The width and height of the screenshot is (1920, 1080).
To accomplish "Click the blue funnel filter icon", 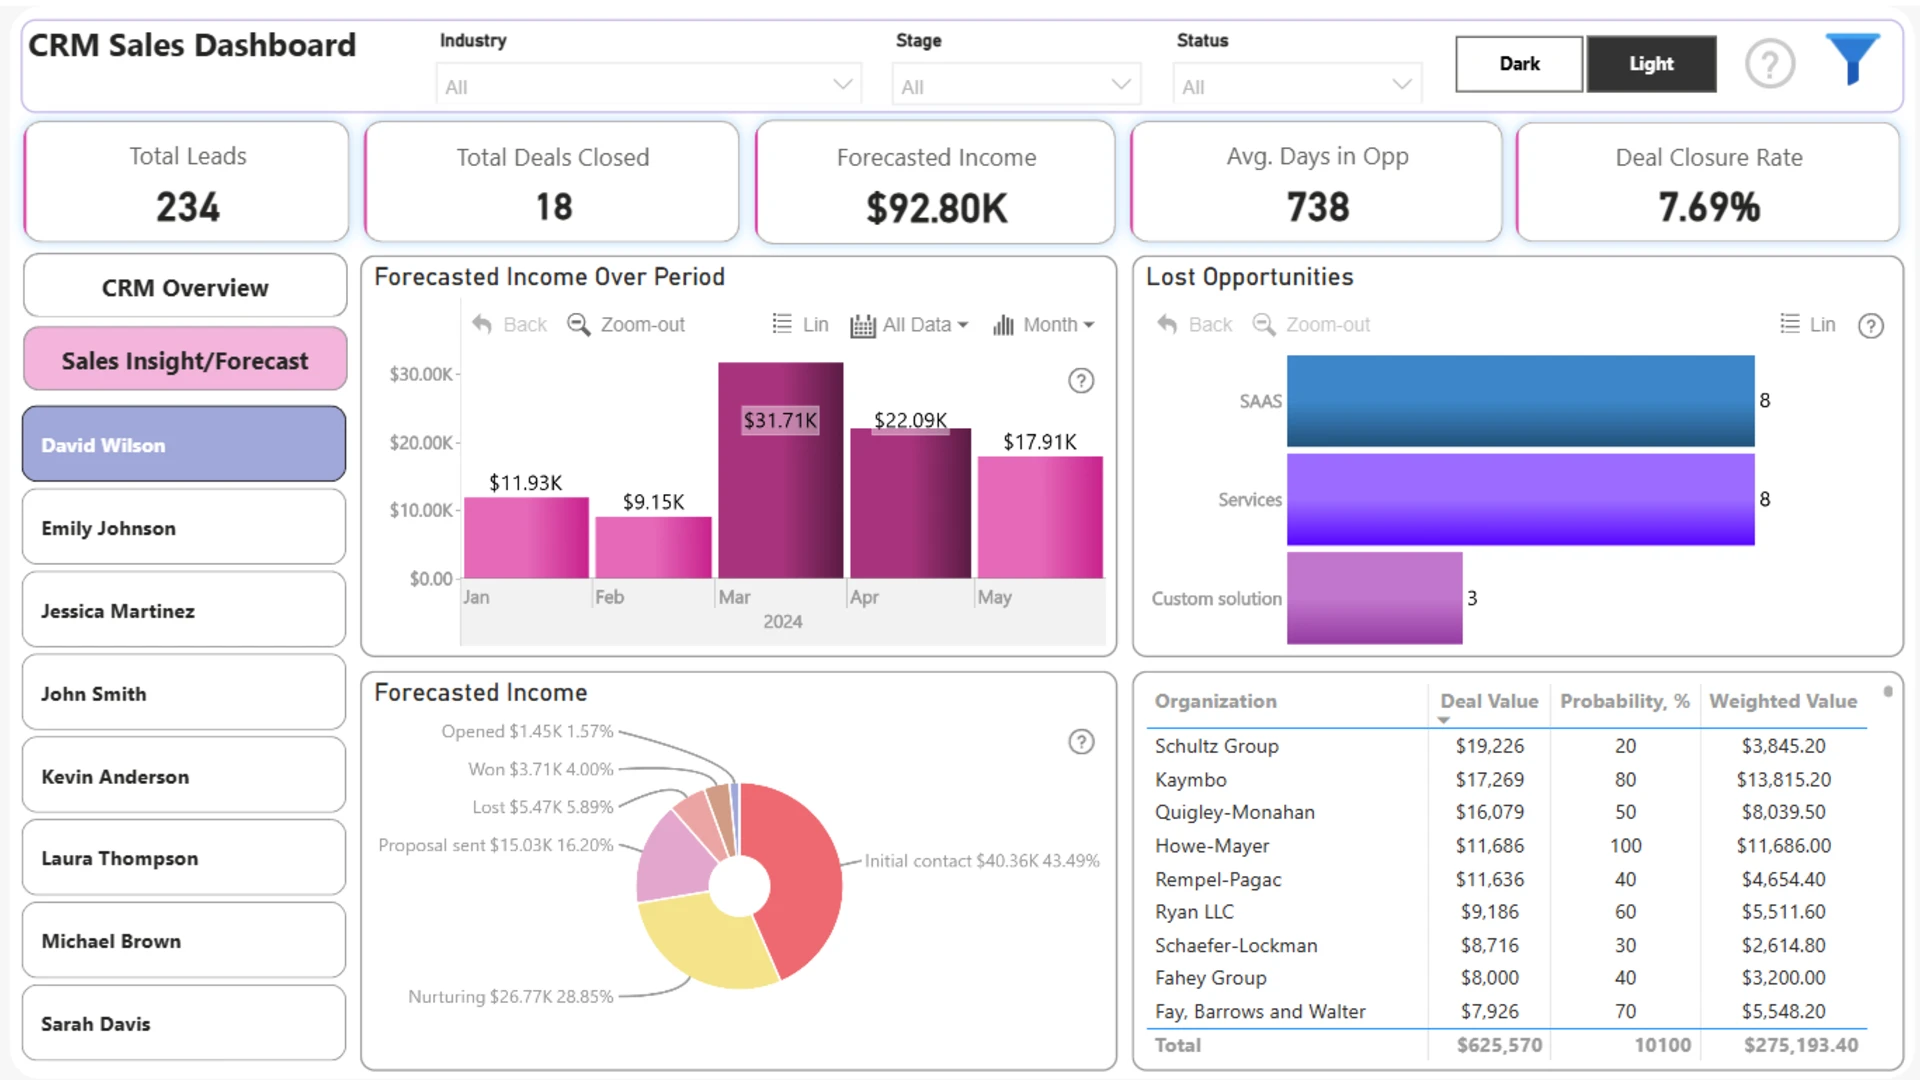I will [x=1852, y=60].
